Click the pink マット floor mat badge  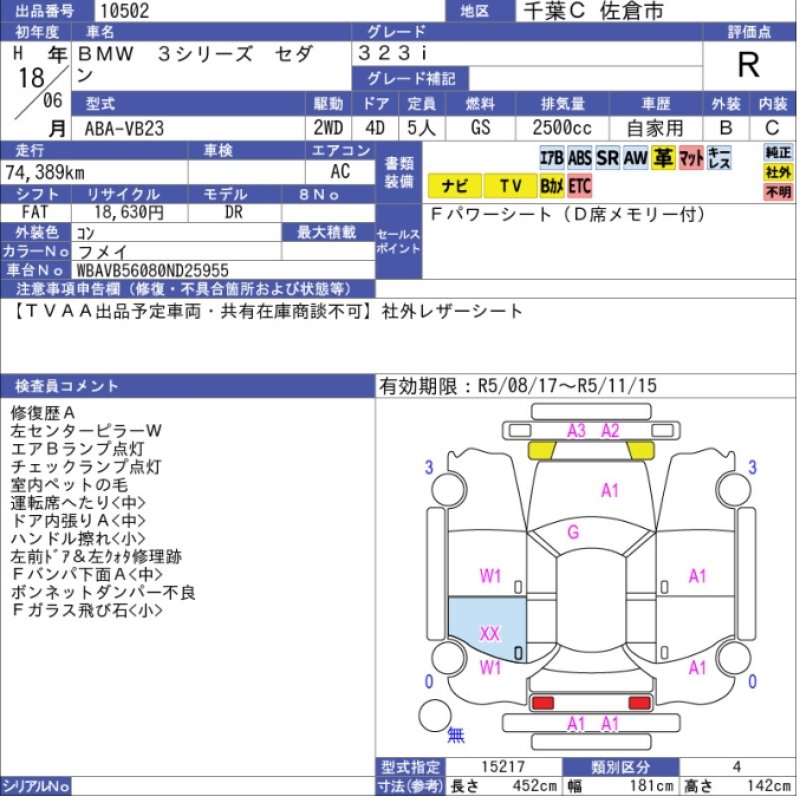point(691,158)
